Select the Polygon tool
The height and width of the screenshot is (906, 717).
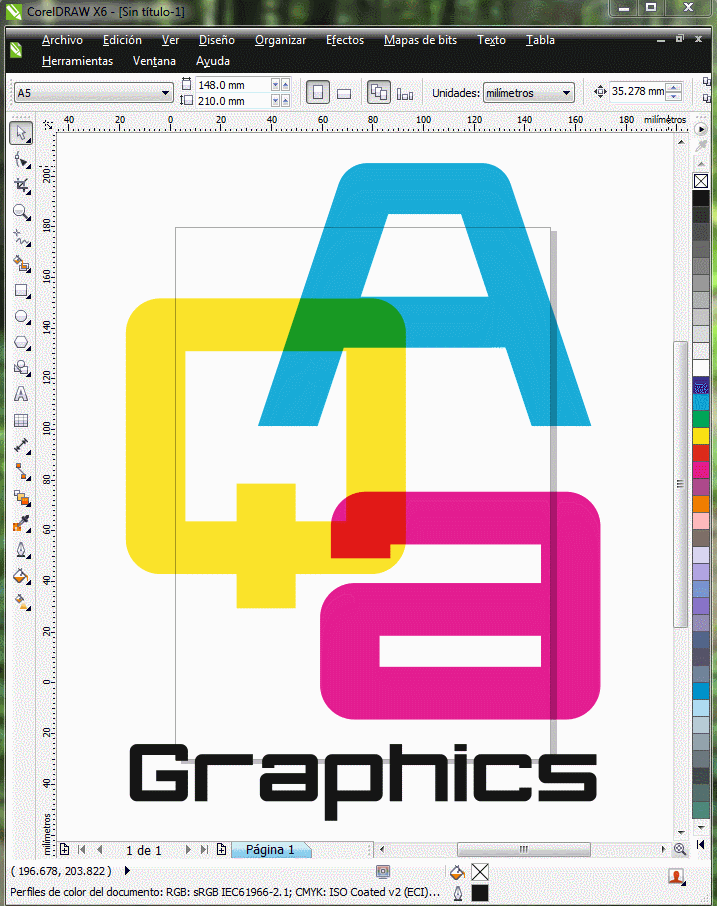(21, 343)
